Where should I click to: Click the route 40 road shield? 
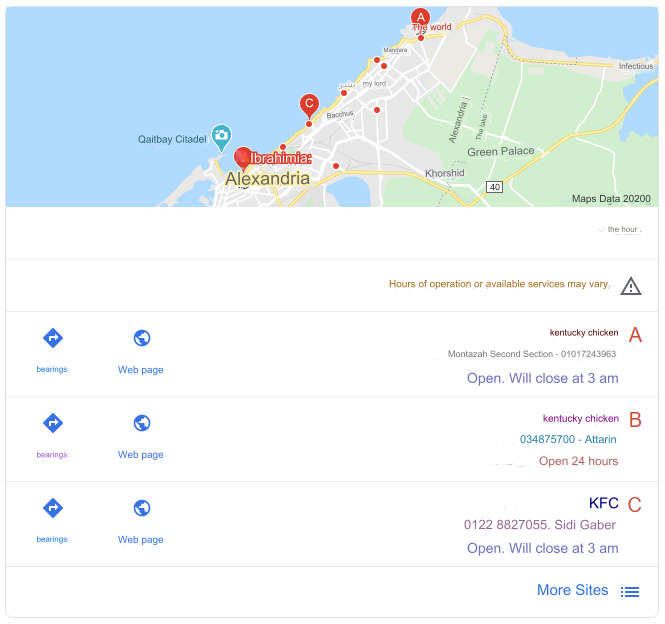pyautogui.click(x=495, y=187)
